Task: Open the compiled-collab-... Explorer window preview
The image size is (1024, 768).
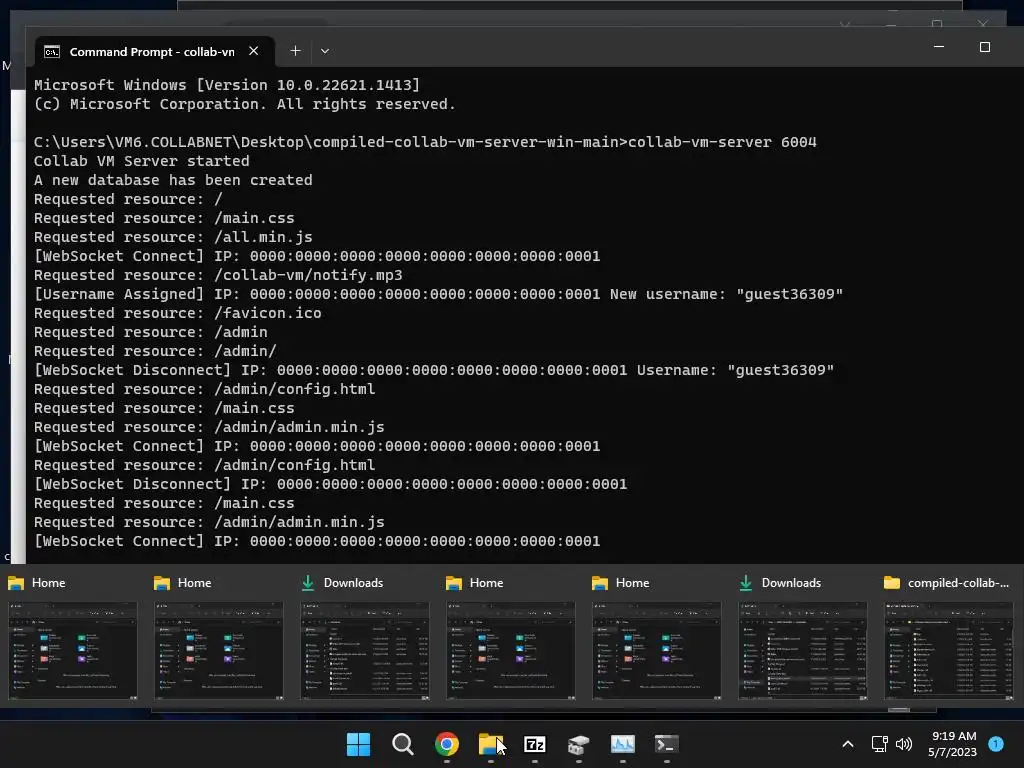Action: 948,650
